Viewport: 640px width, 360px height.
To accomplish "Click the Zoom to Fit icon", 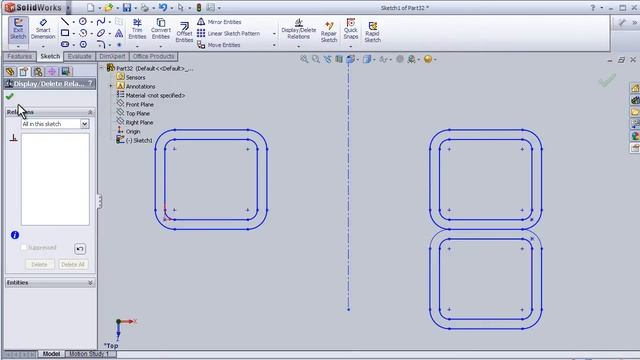I will pos(304,60).
